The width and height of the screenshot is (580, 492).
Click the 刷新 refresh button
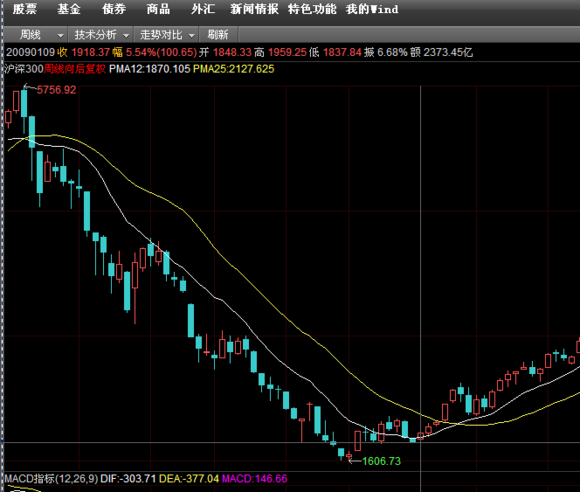point(218,35)
